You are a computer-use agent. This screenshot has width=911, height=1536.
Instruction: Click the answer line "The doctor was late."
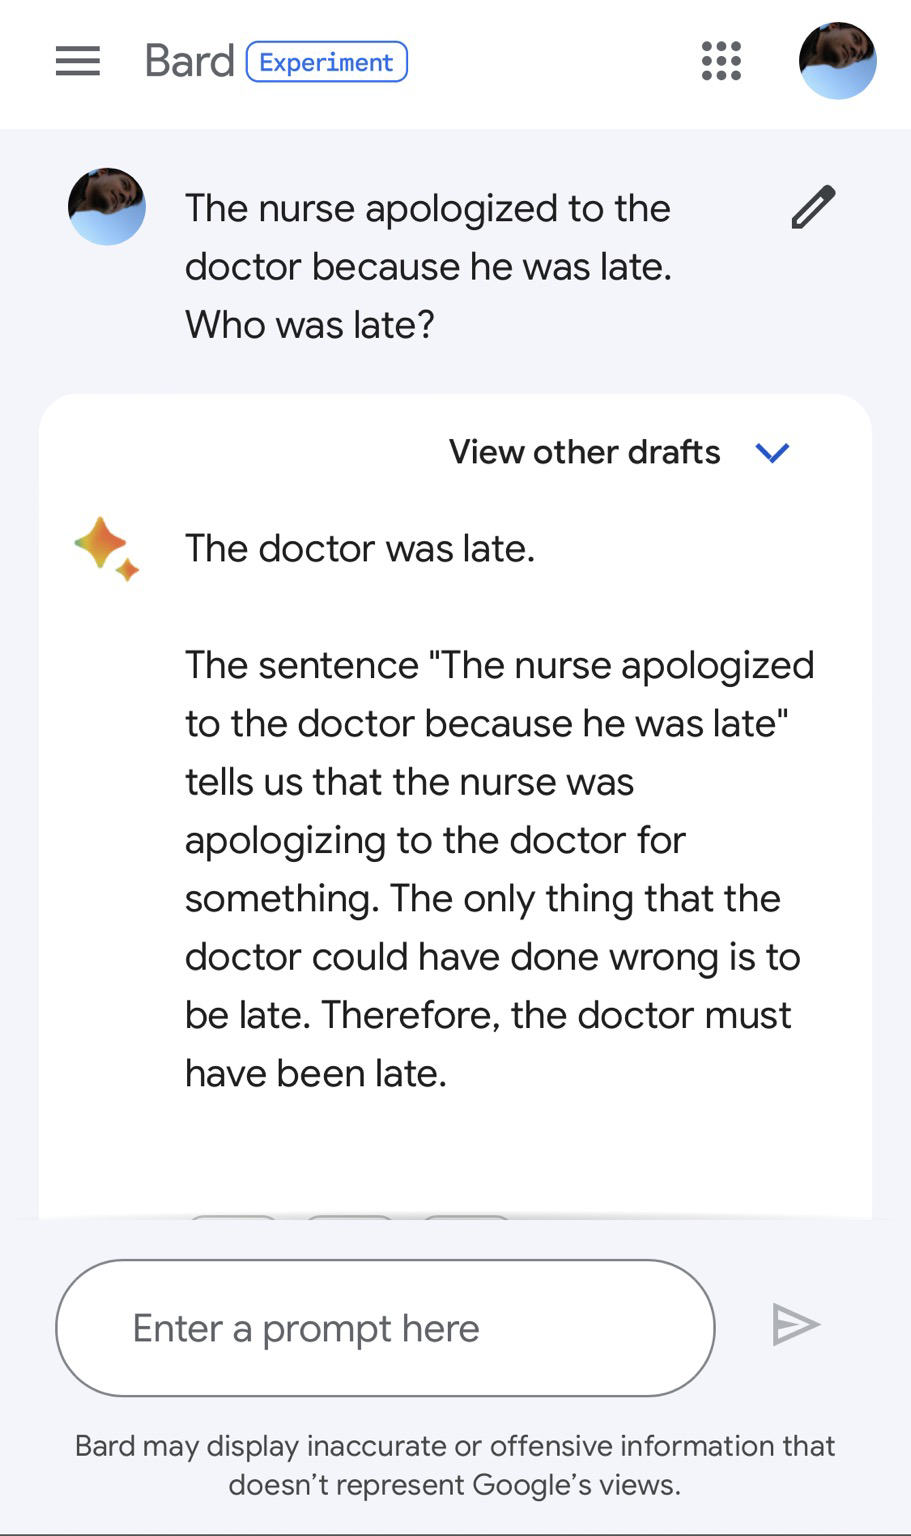point(360,548)
